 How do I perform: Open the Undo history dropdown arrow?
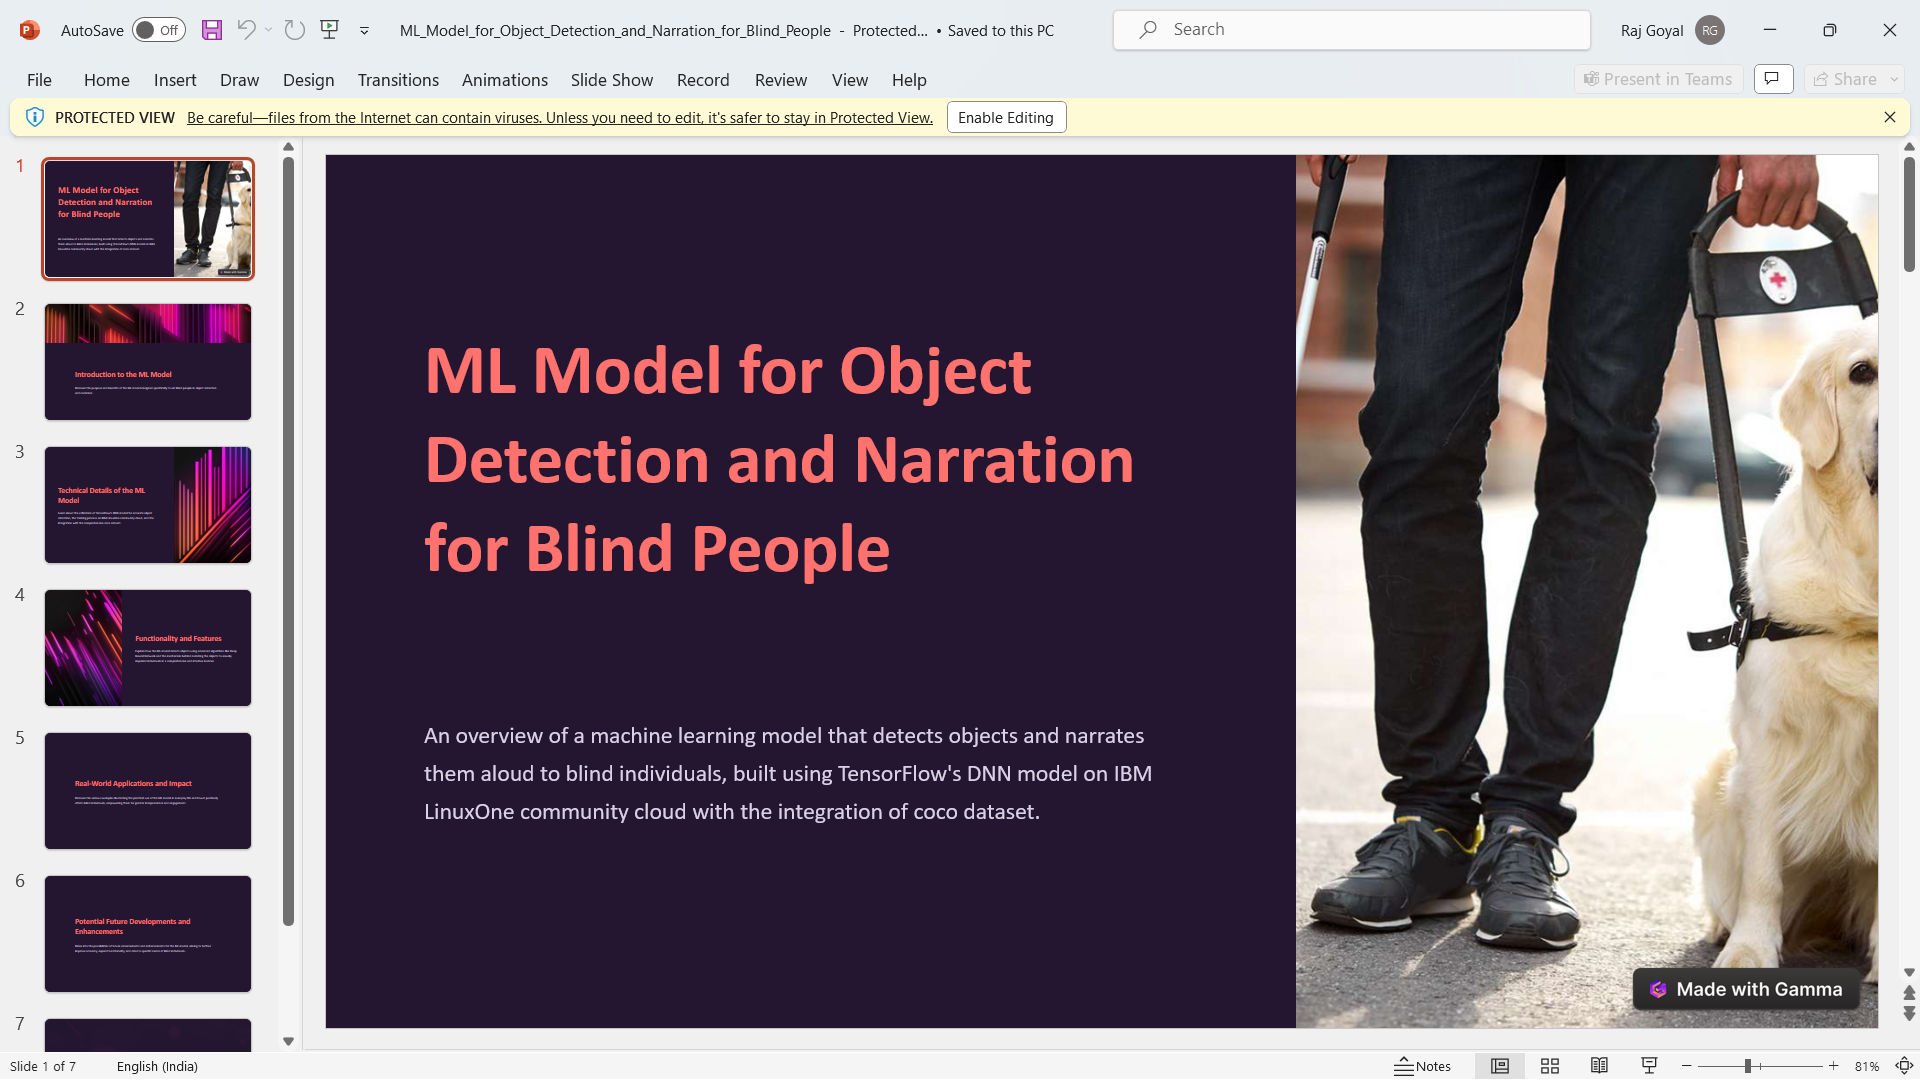pyautogui.click(x=269, y=30)
